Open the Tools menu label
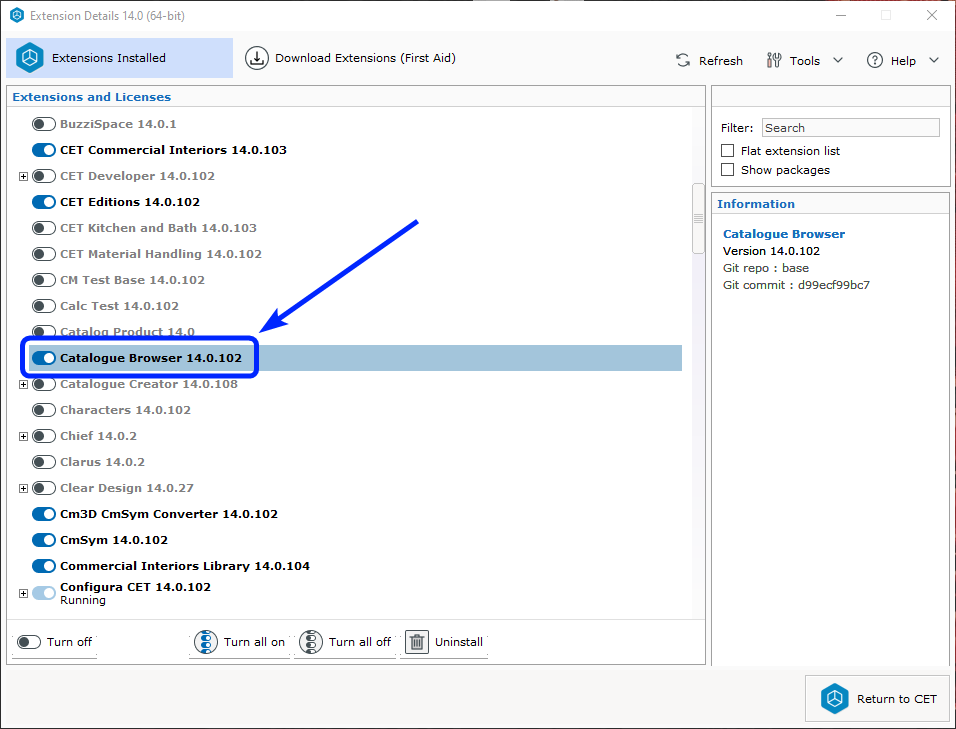The image size is (956, 729). point(804,61)
